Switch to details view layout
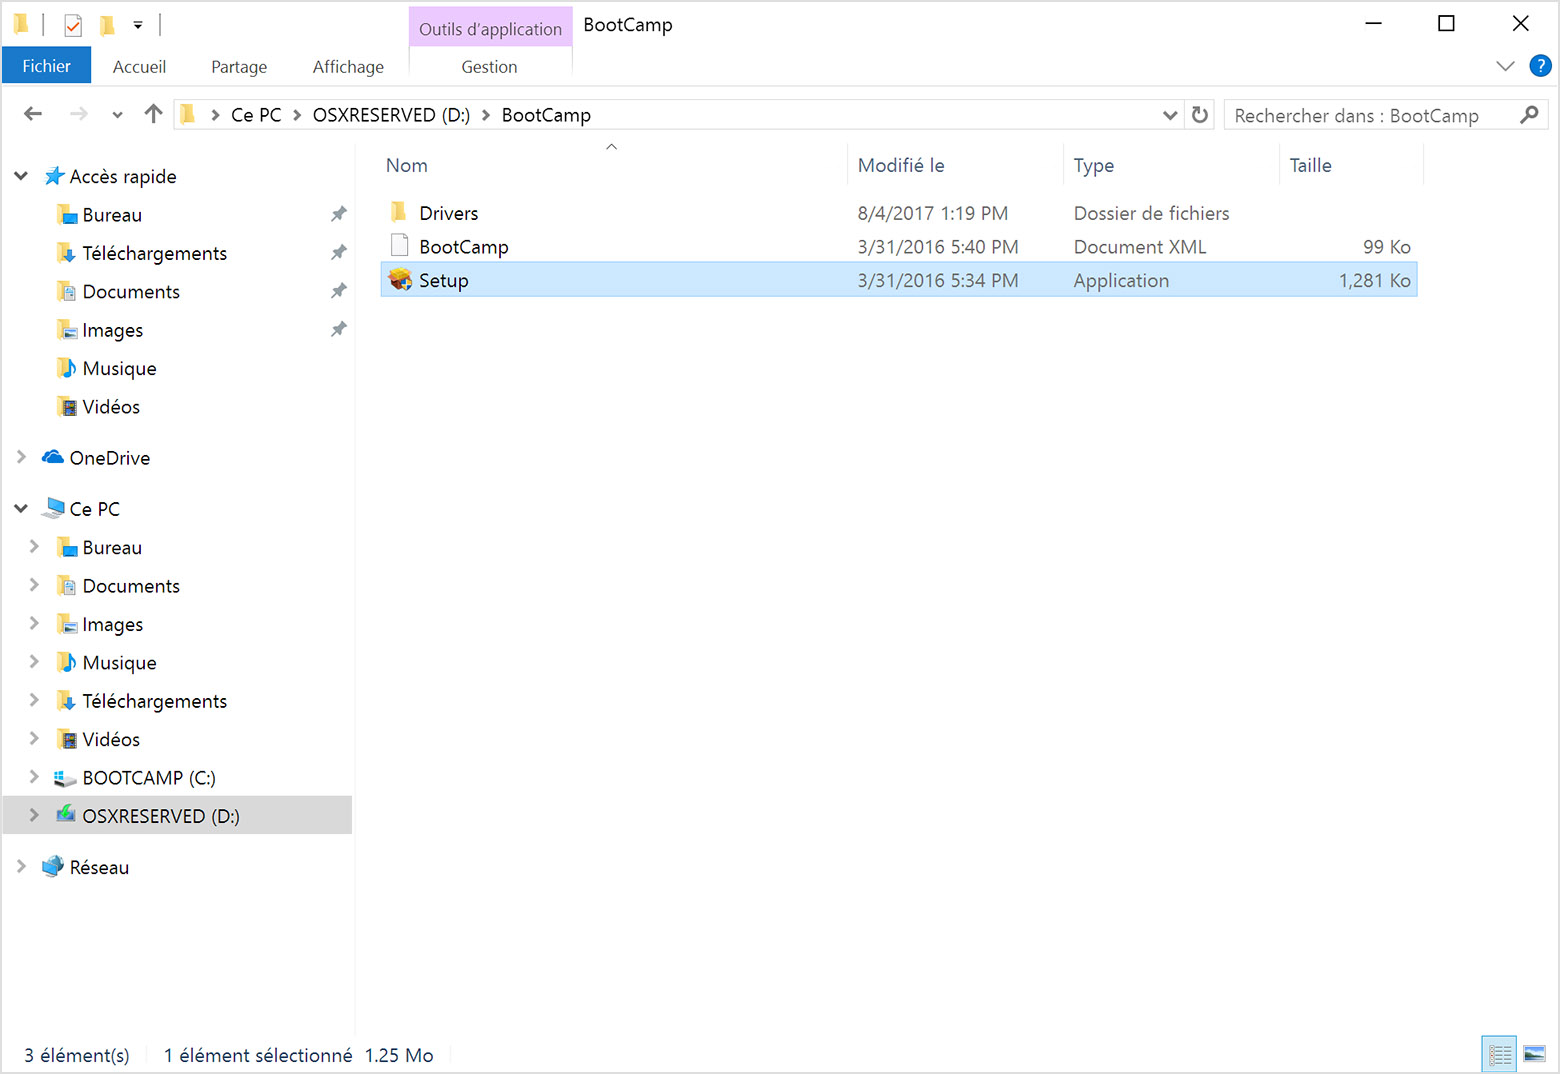The image size is (1560, 1074). [x=1499, y=1054]
